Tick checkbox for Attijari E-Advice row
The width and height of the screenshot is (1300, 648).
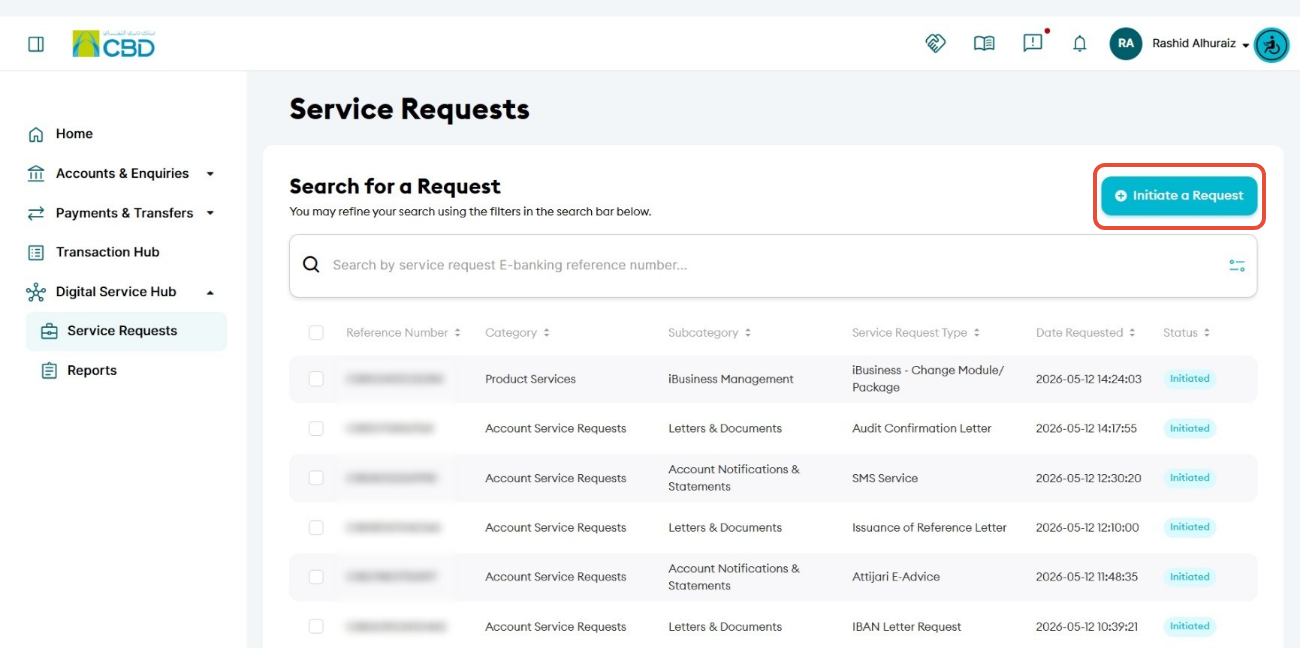click(x=316, y=577)
